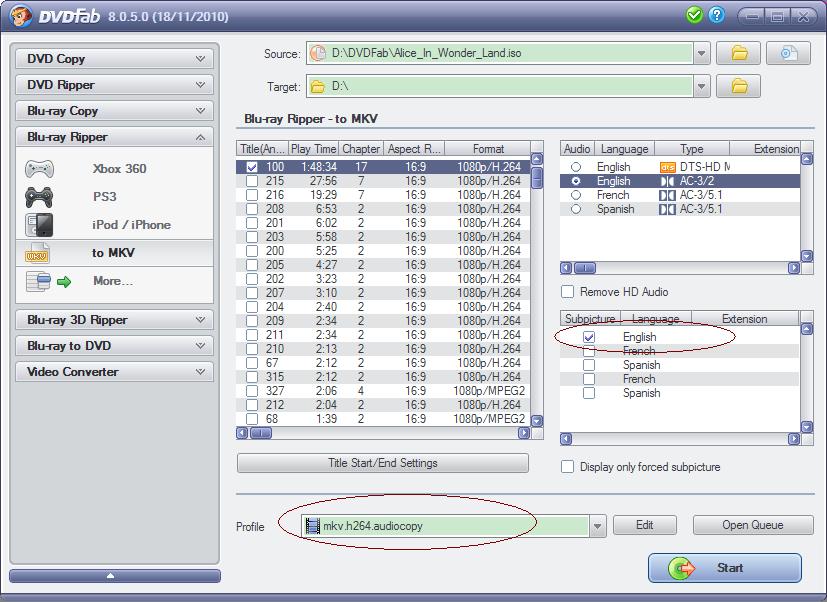Screen dimensions: 827x602
Task: Enable Remove HD Audio checkbox
Action: (x=568, y=292)
